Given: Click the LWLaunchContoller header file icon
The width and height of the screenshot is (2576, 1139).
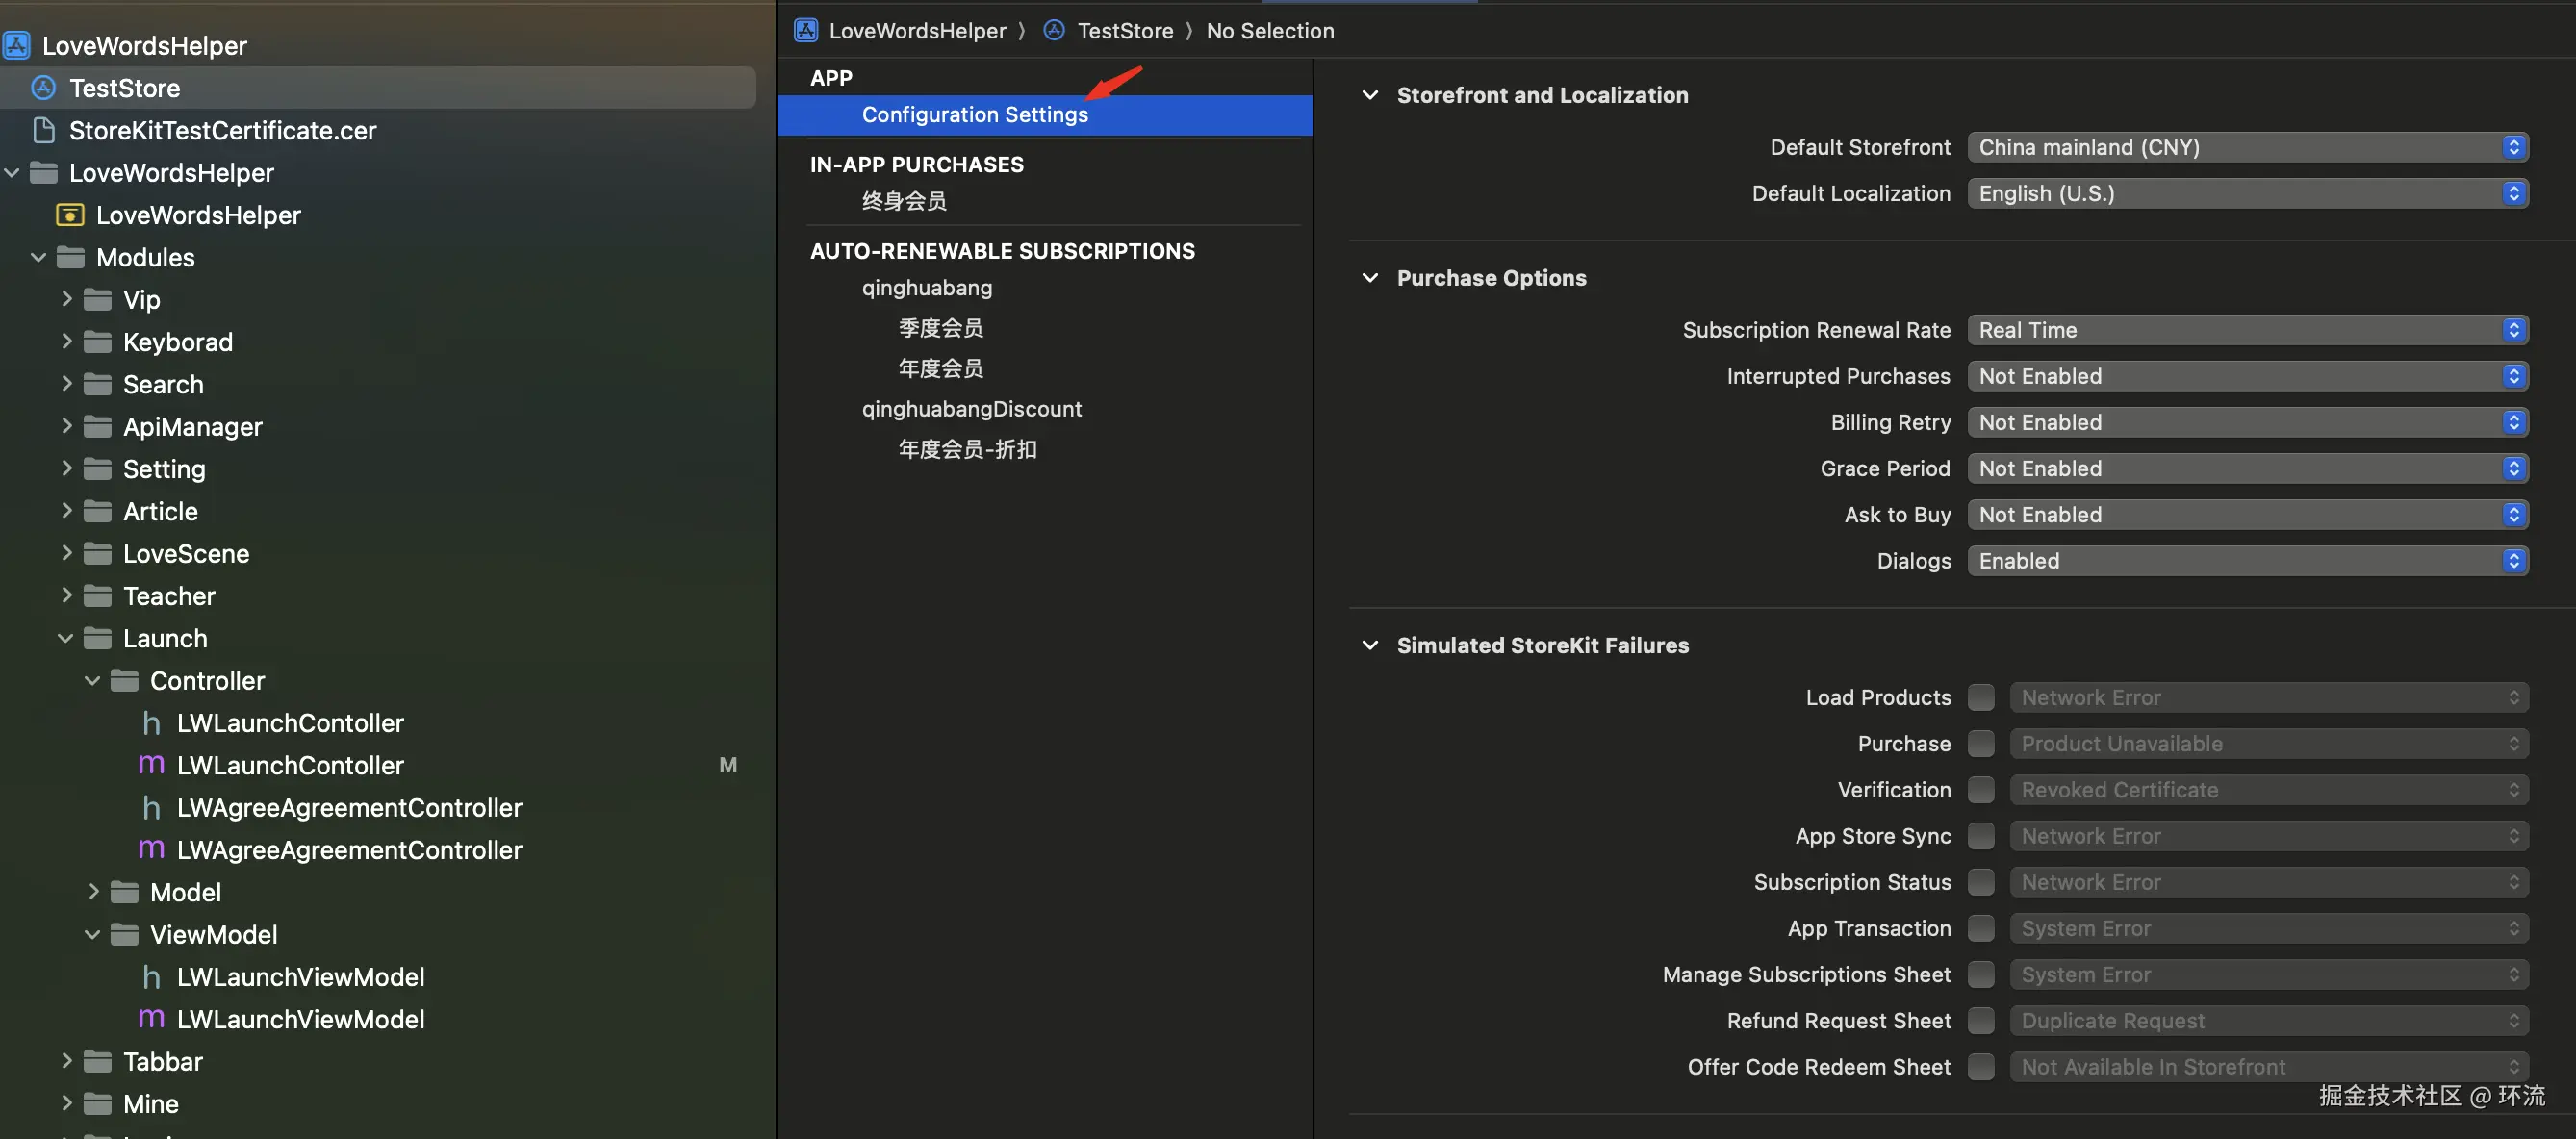Looking at the screenshot, I should click(x=151, y=723).
